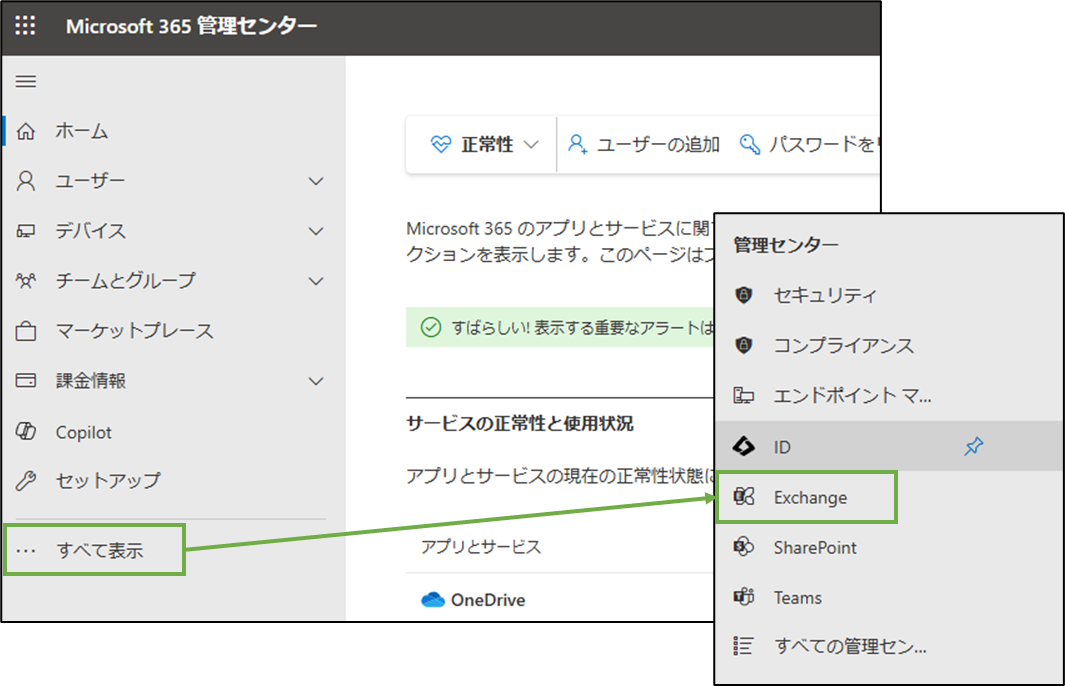Click the Teams logo icon
This screenshot has height=686, width=1065.
tap(744, 597)
